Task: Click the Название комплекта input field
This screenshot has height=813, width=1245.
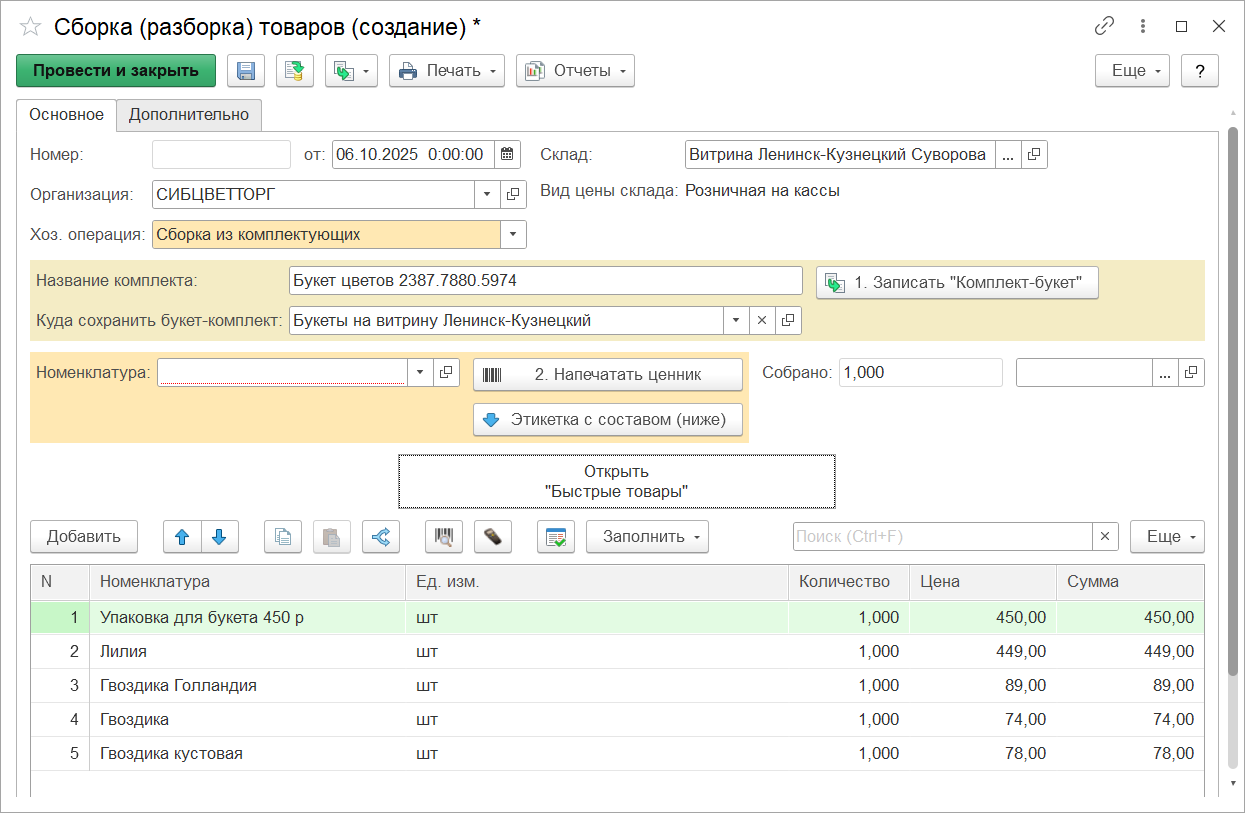Action: point(545,281)
